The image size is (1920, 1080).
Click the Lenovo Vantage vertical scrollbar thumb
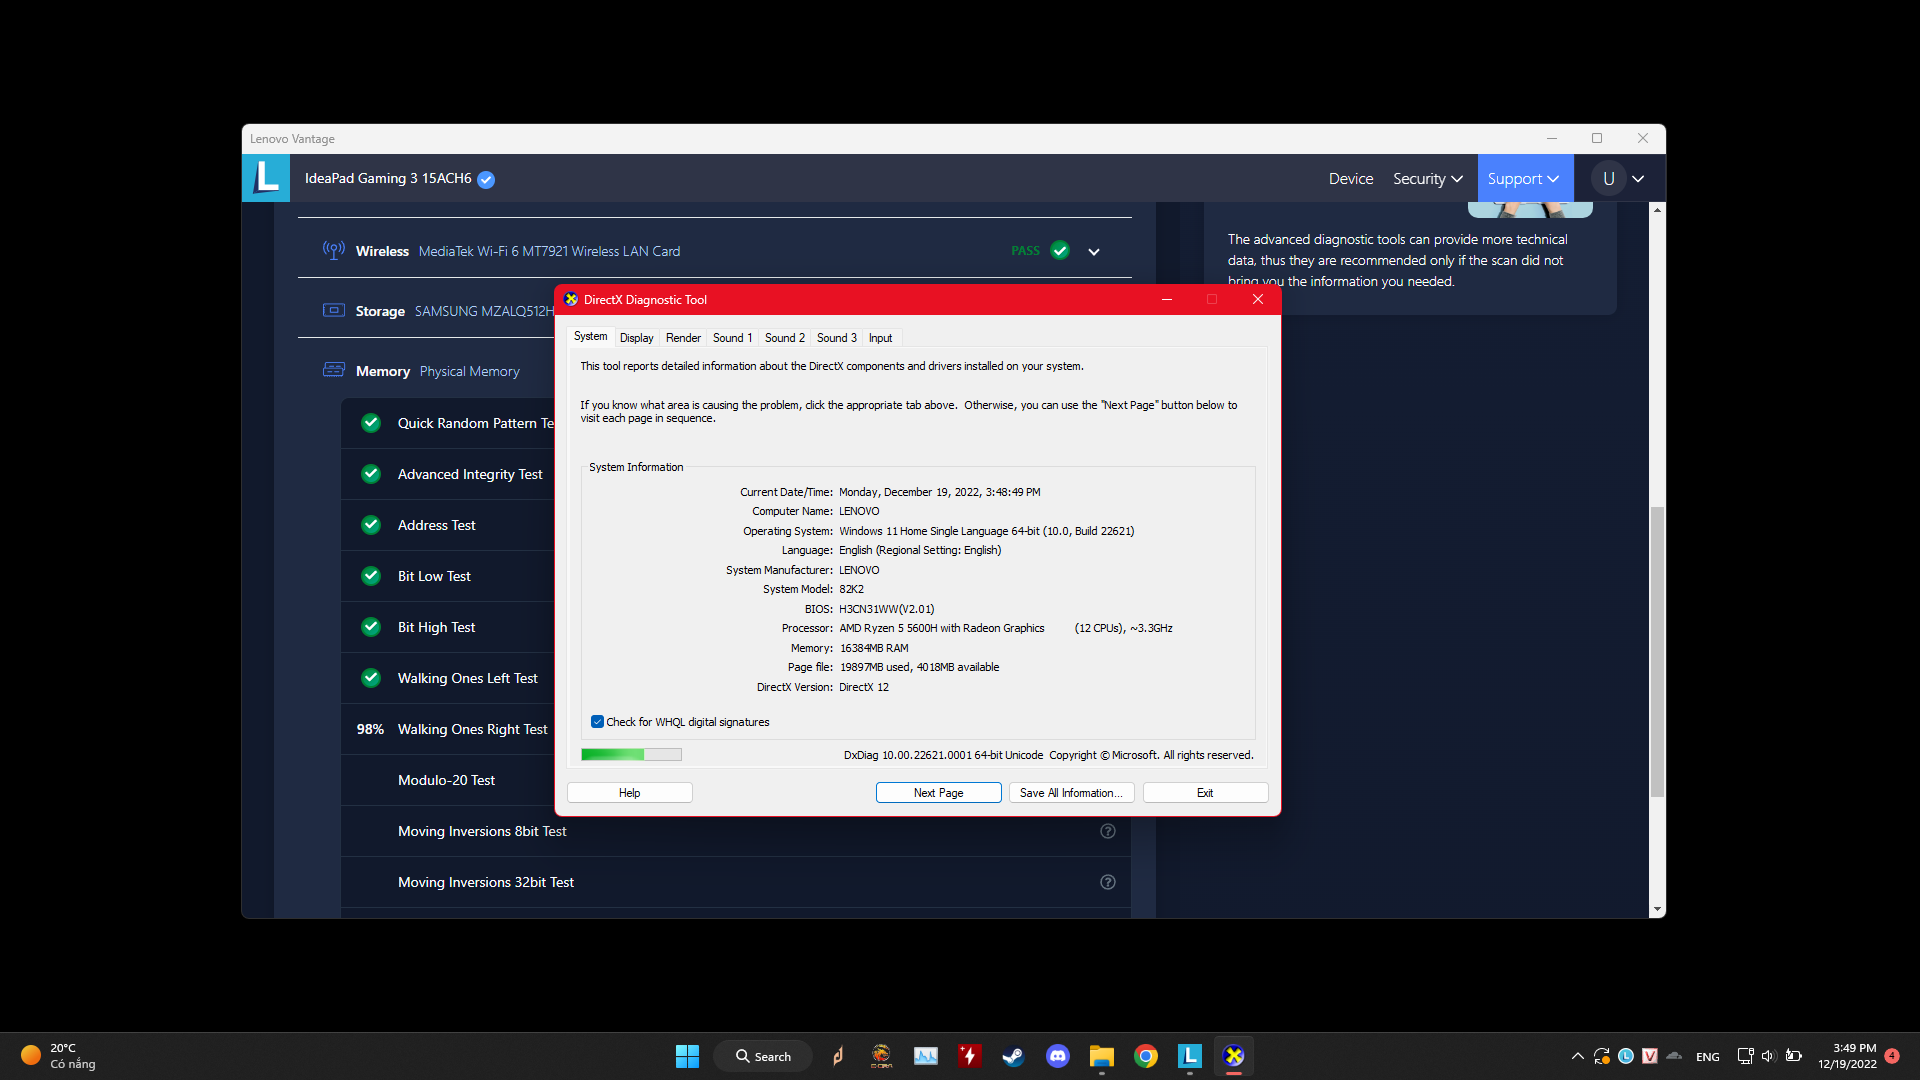pos(1657,650)
